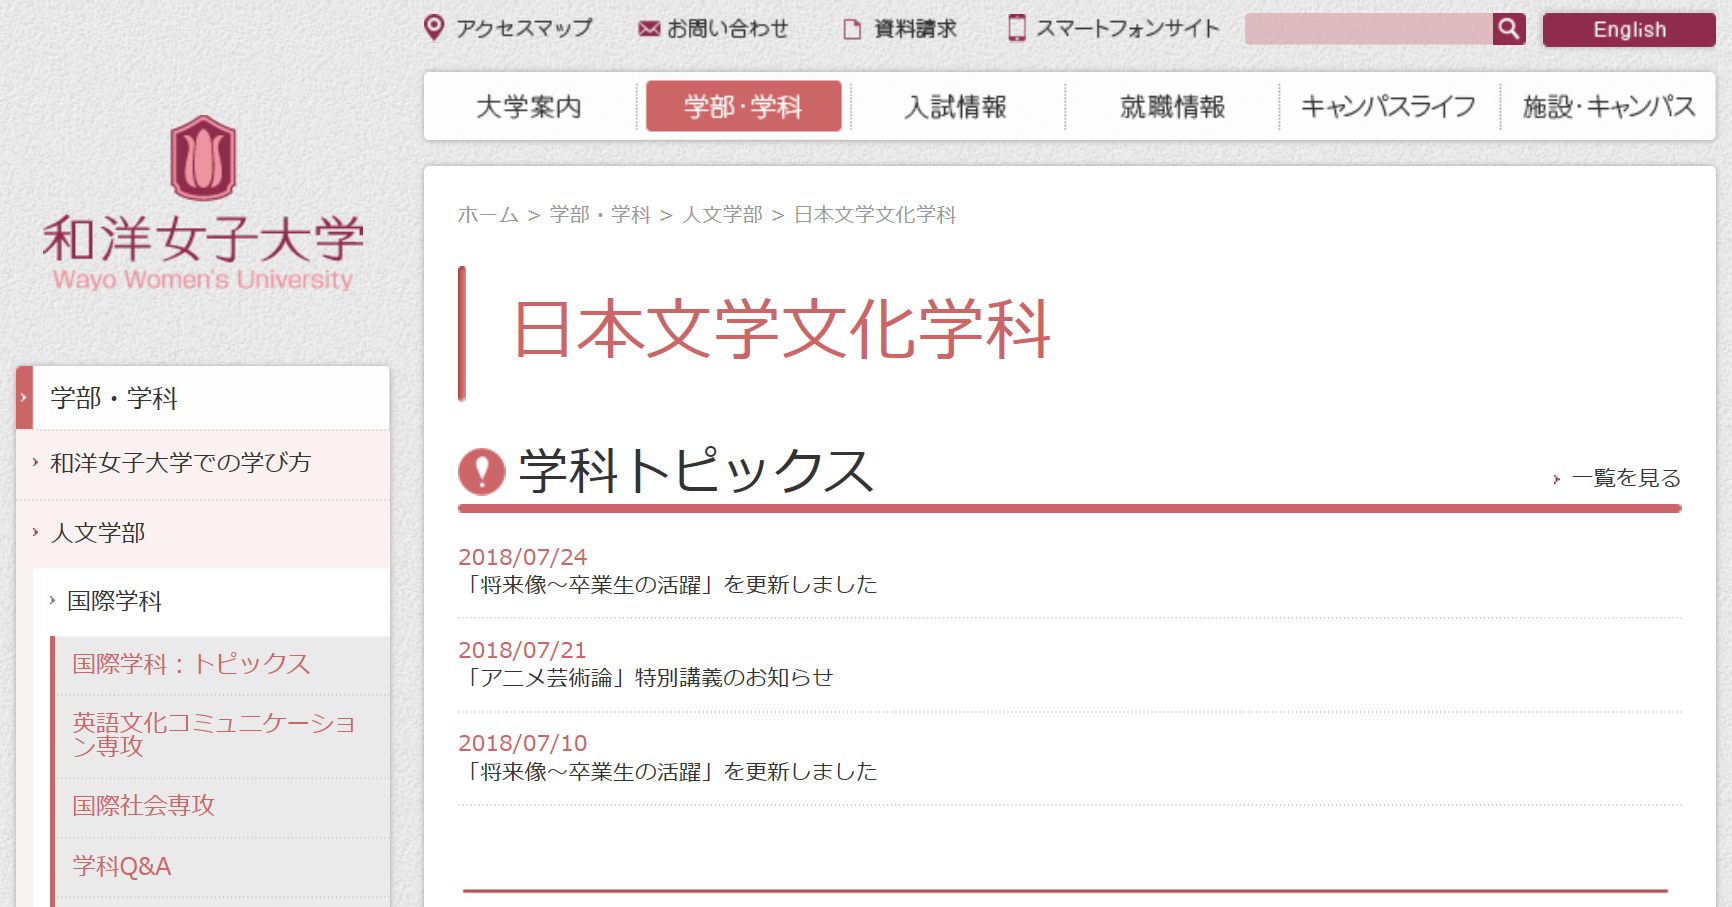This screenshot has width=1732, height=907.
Task: Expand the 人文学部 sidebar arrow
Action: [x=35, y=532]
